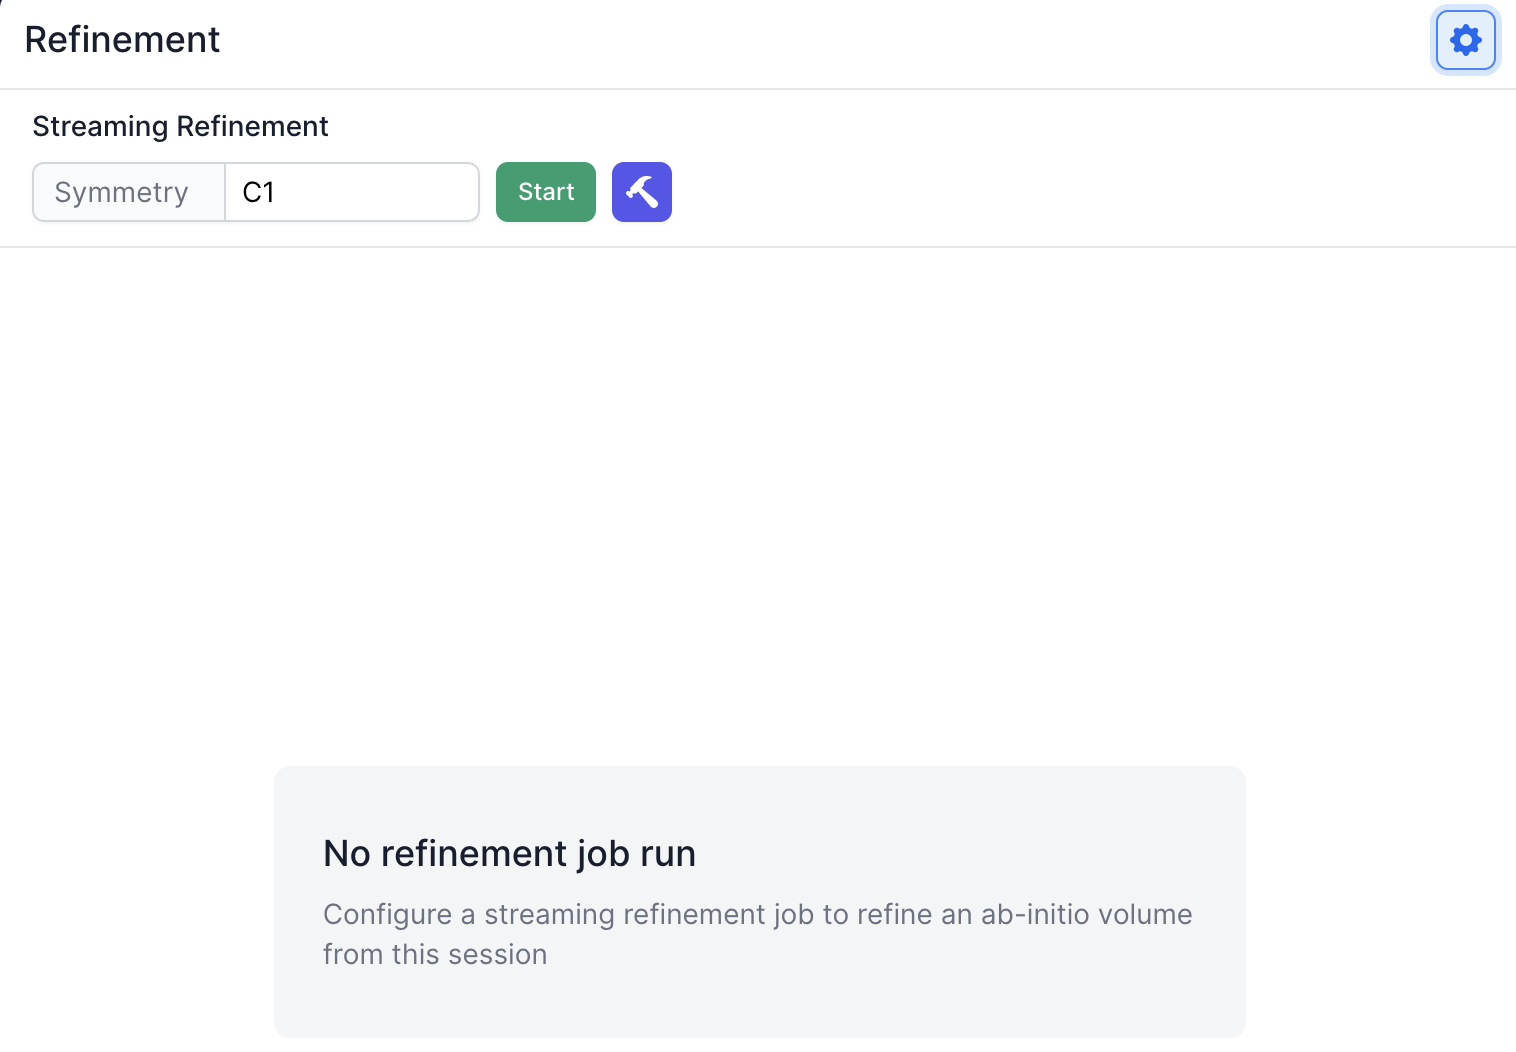The image size is (1516, 1052).
Task: Place cursor in the C1 symmetry textbox
Action: [x=352, y=192]
